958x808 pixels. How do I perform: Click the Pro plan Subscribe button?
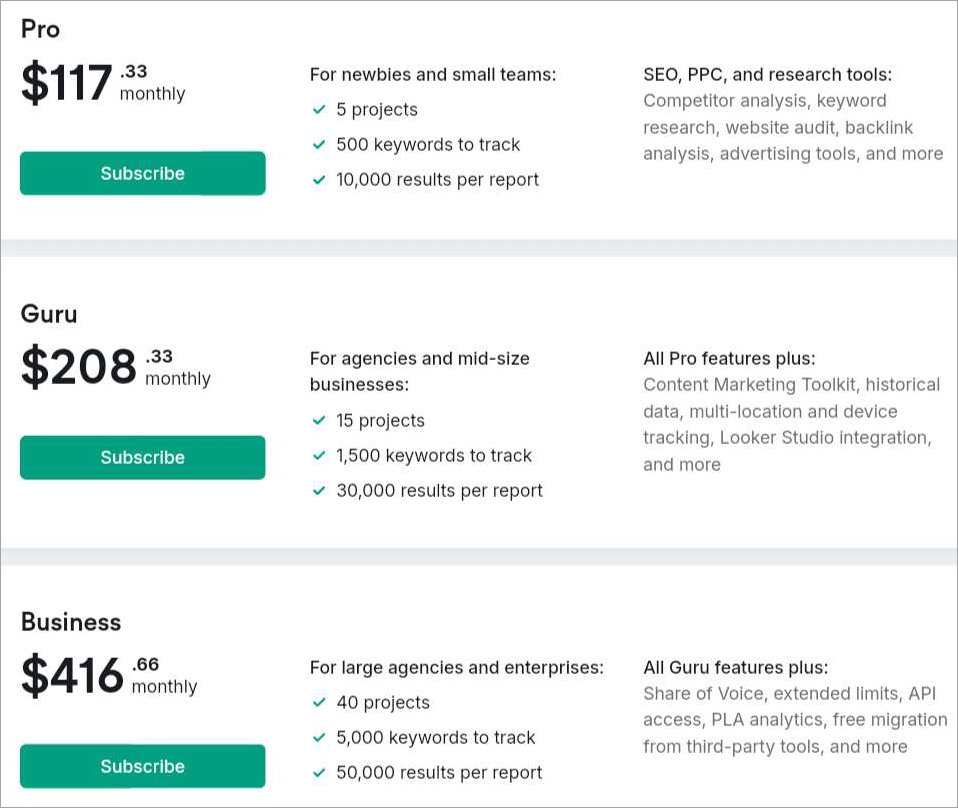[142, 173]
